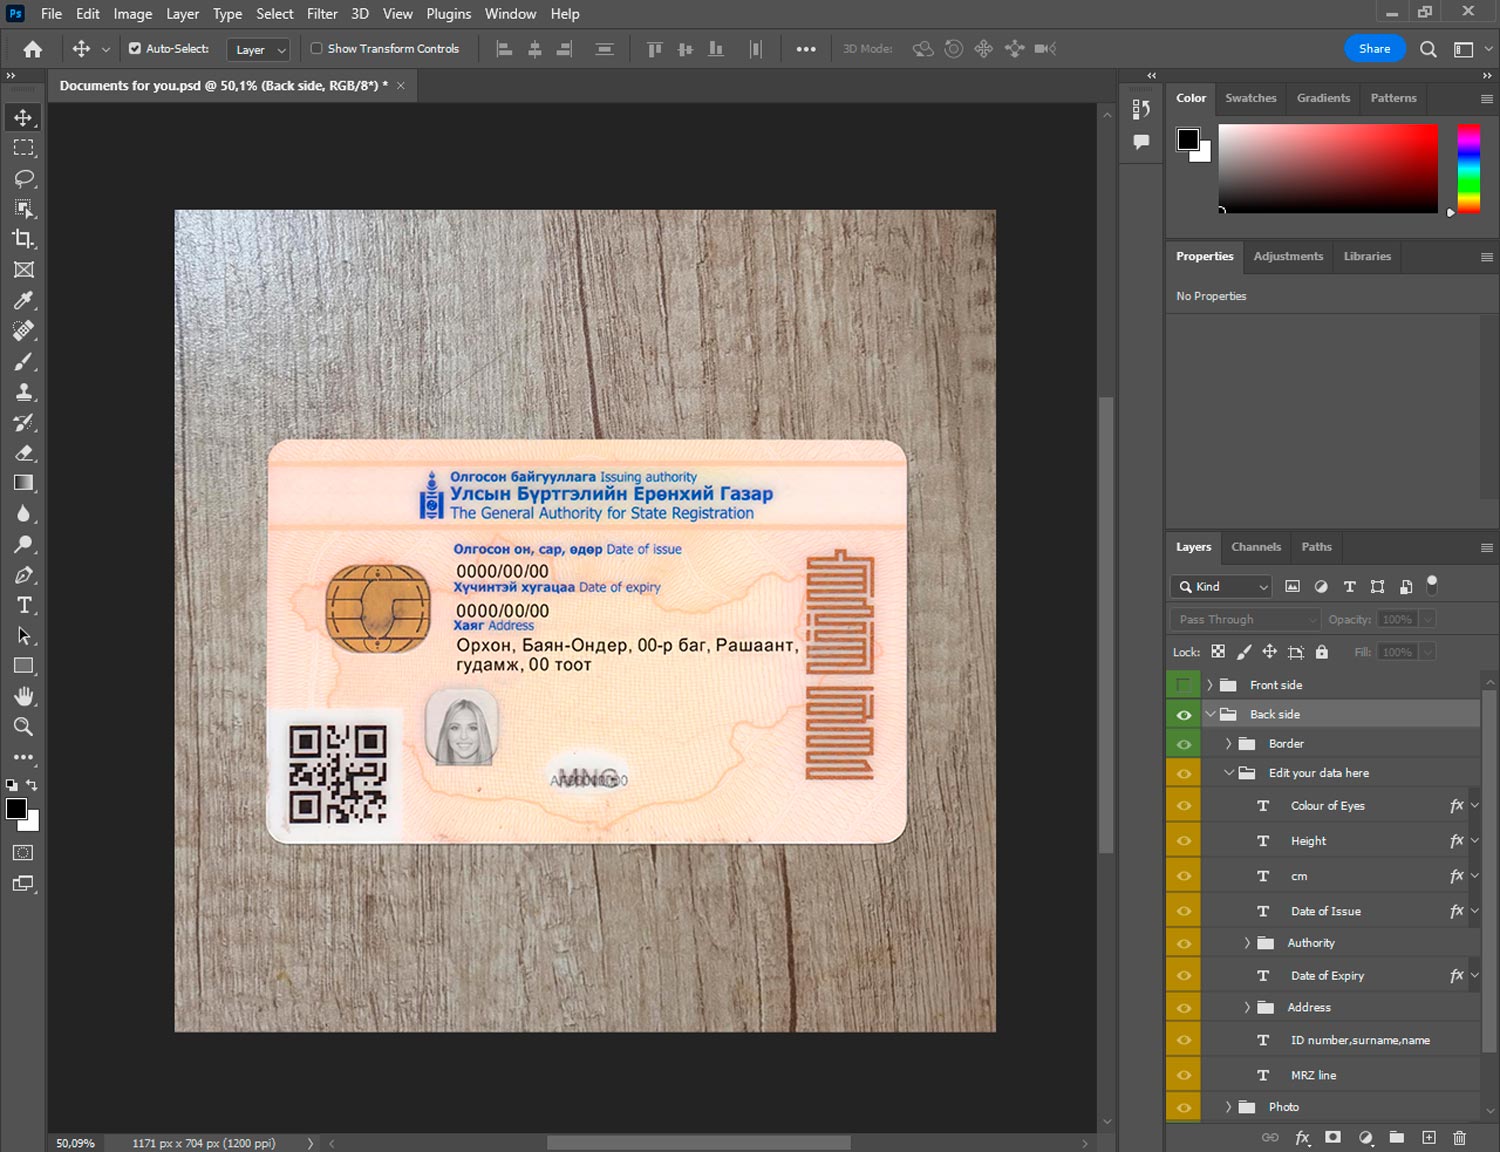Image resolution: width=1500 pixels, height=1152 pixels.
Task: Enable Show Transform Controls checkbox
Action: (316, 48)
